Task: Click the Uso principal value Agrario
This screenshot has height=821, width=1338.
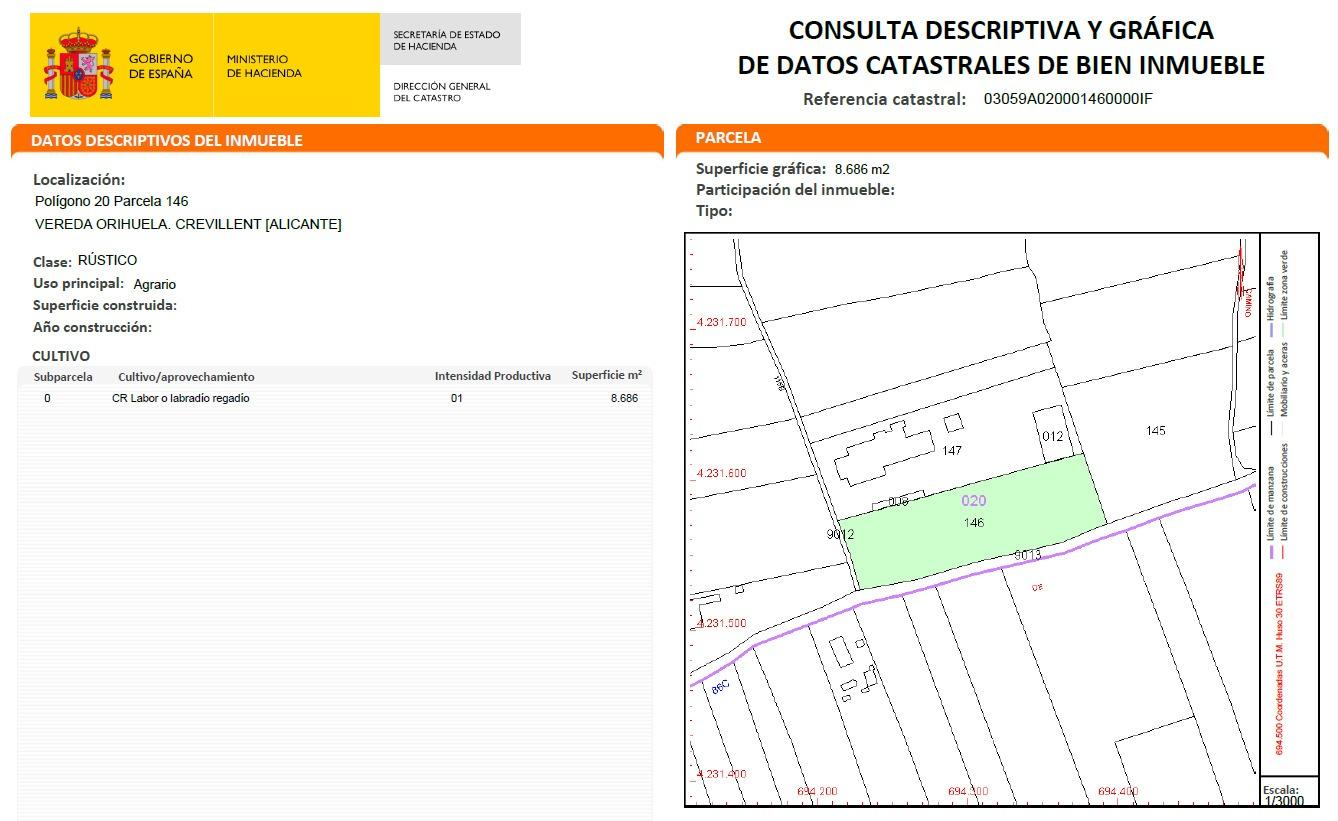Action: pos(154,284)
